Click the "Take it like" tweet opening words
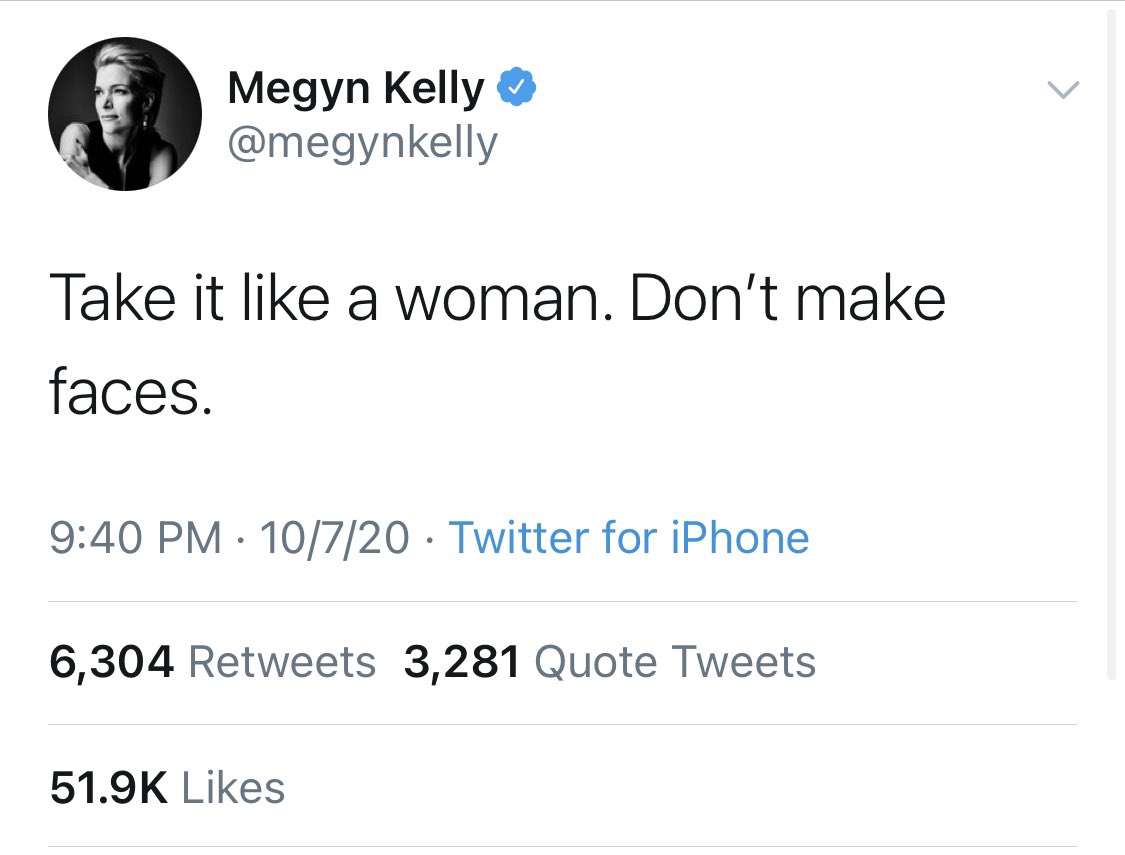This screenshot has width=1125, height=855. [x=189, y=298]
